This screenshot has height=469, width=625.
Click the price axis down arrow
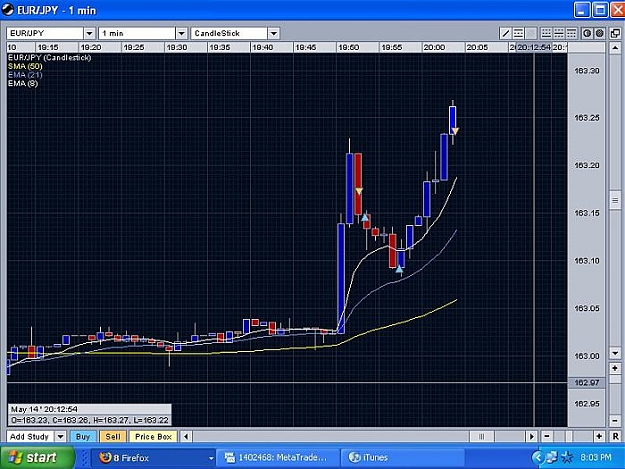pyautogui.click(x=615, y=353)
